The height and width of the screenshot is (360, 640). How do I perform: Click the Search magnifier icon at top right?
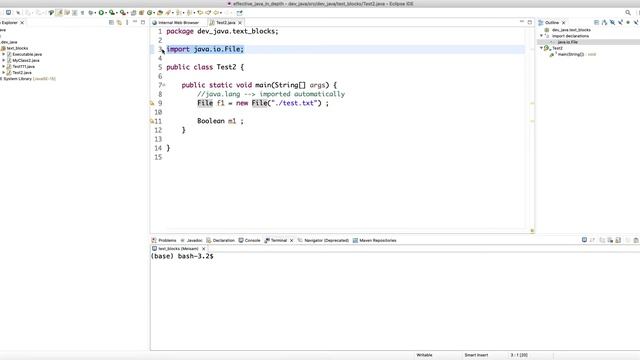(628, 13)
